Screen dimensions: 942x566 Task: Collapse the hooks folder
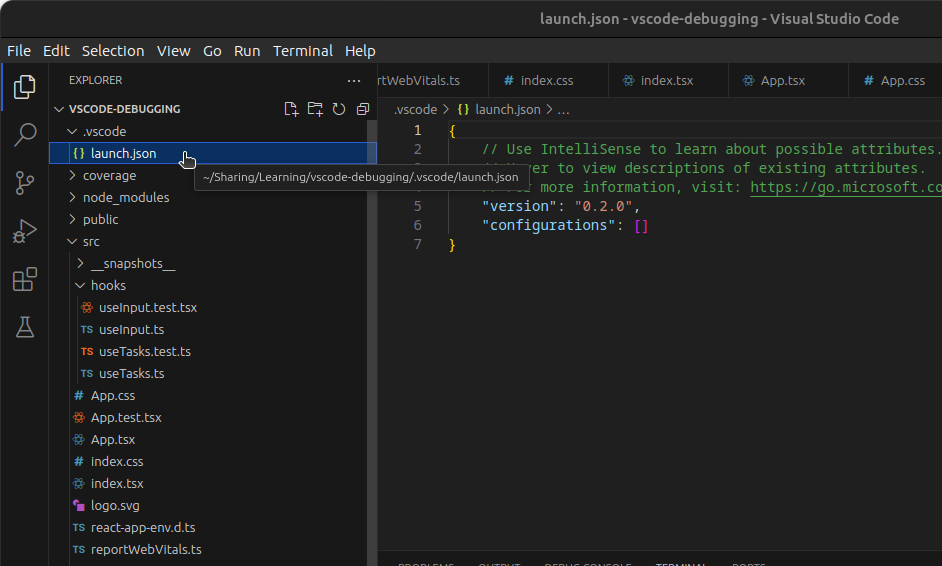pos(108,285)
